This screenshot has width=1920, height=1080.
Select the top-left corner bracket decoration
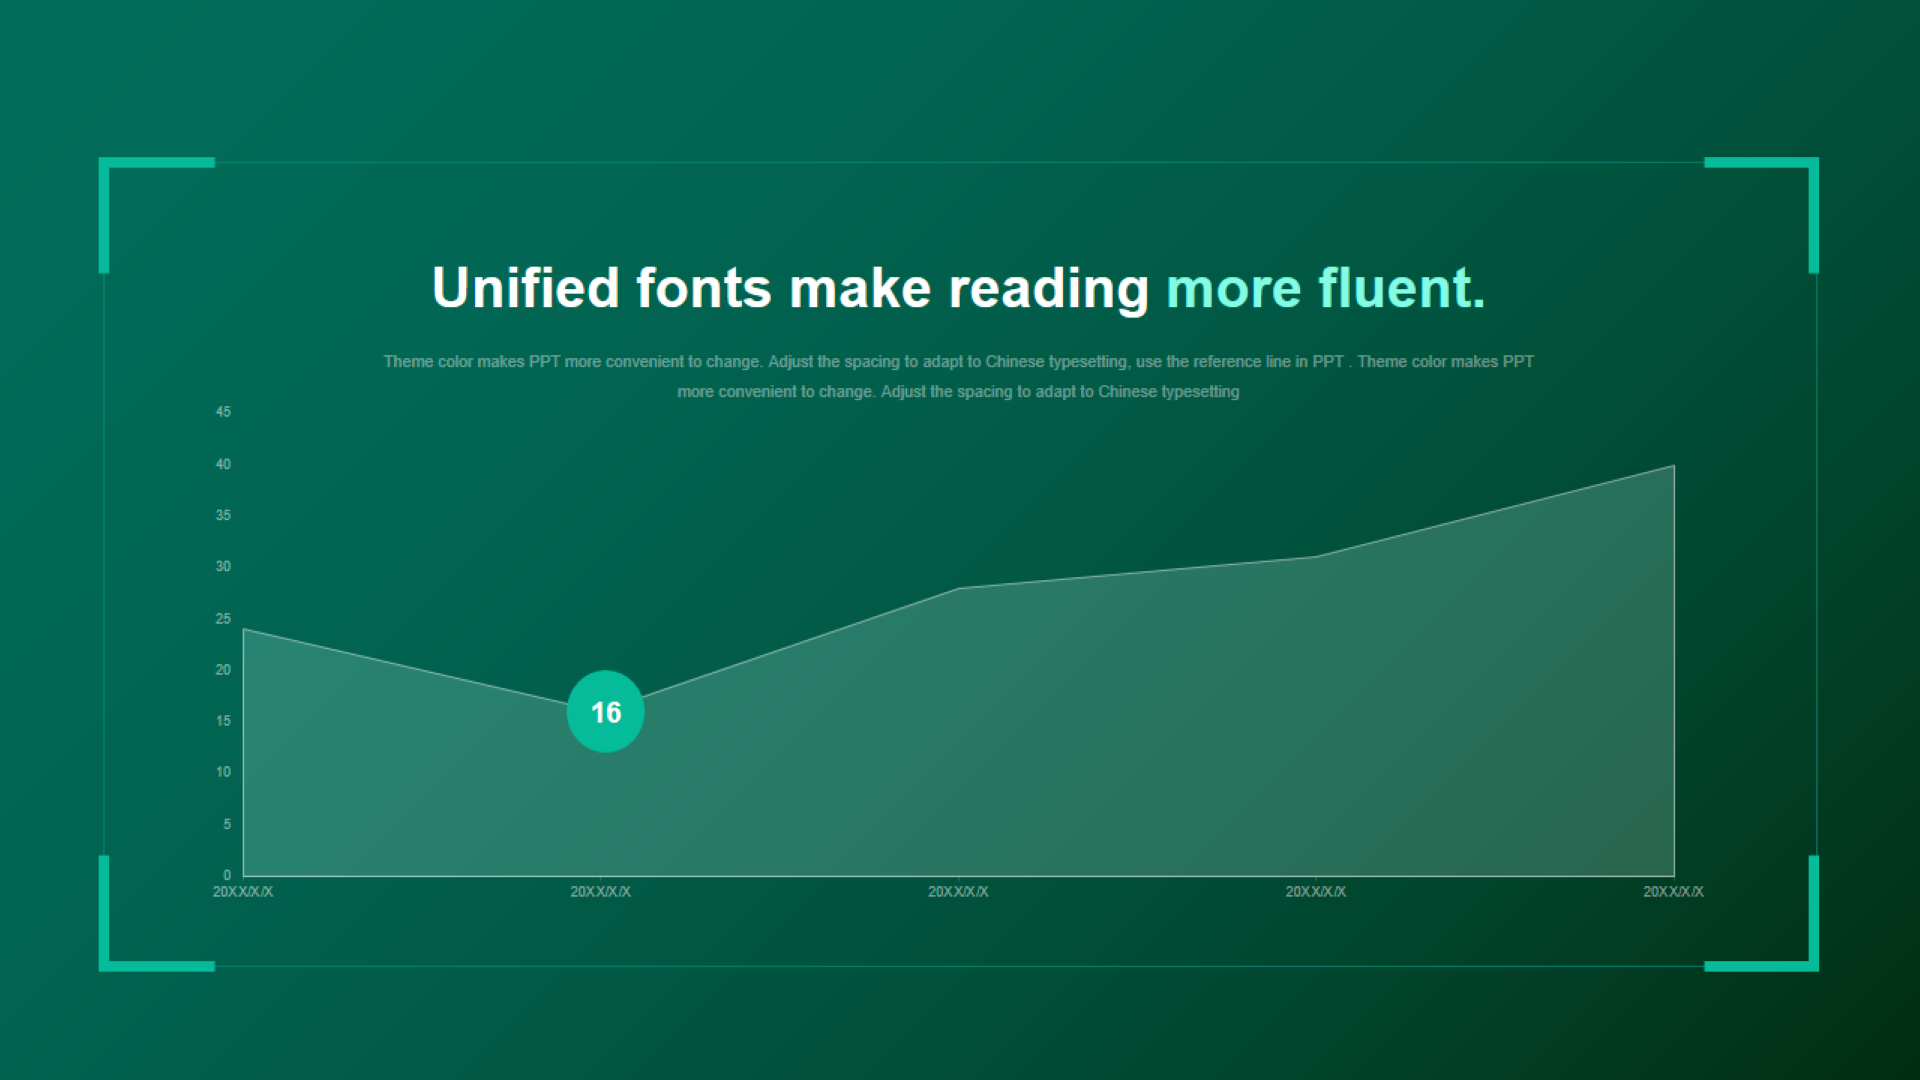click(x=156, y=214)
